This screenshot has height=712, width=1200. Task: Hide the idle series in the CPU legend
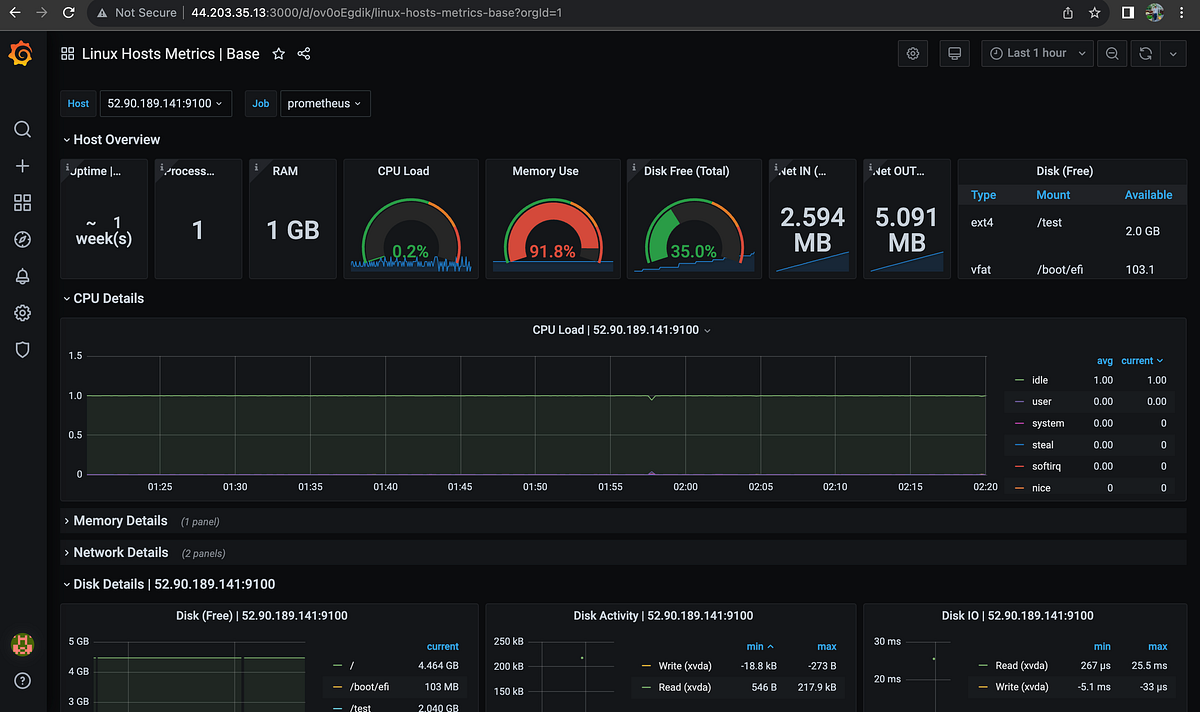tap(1040, 380)
